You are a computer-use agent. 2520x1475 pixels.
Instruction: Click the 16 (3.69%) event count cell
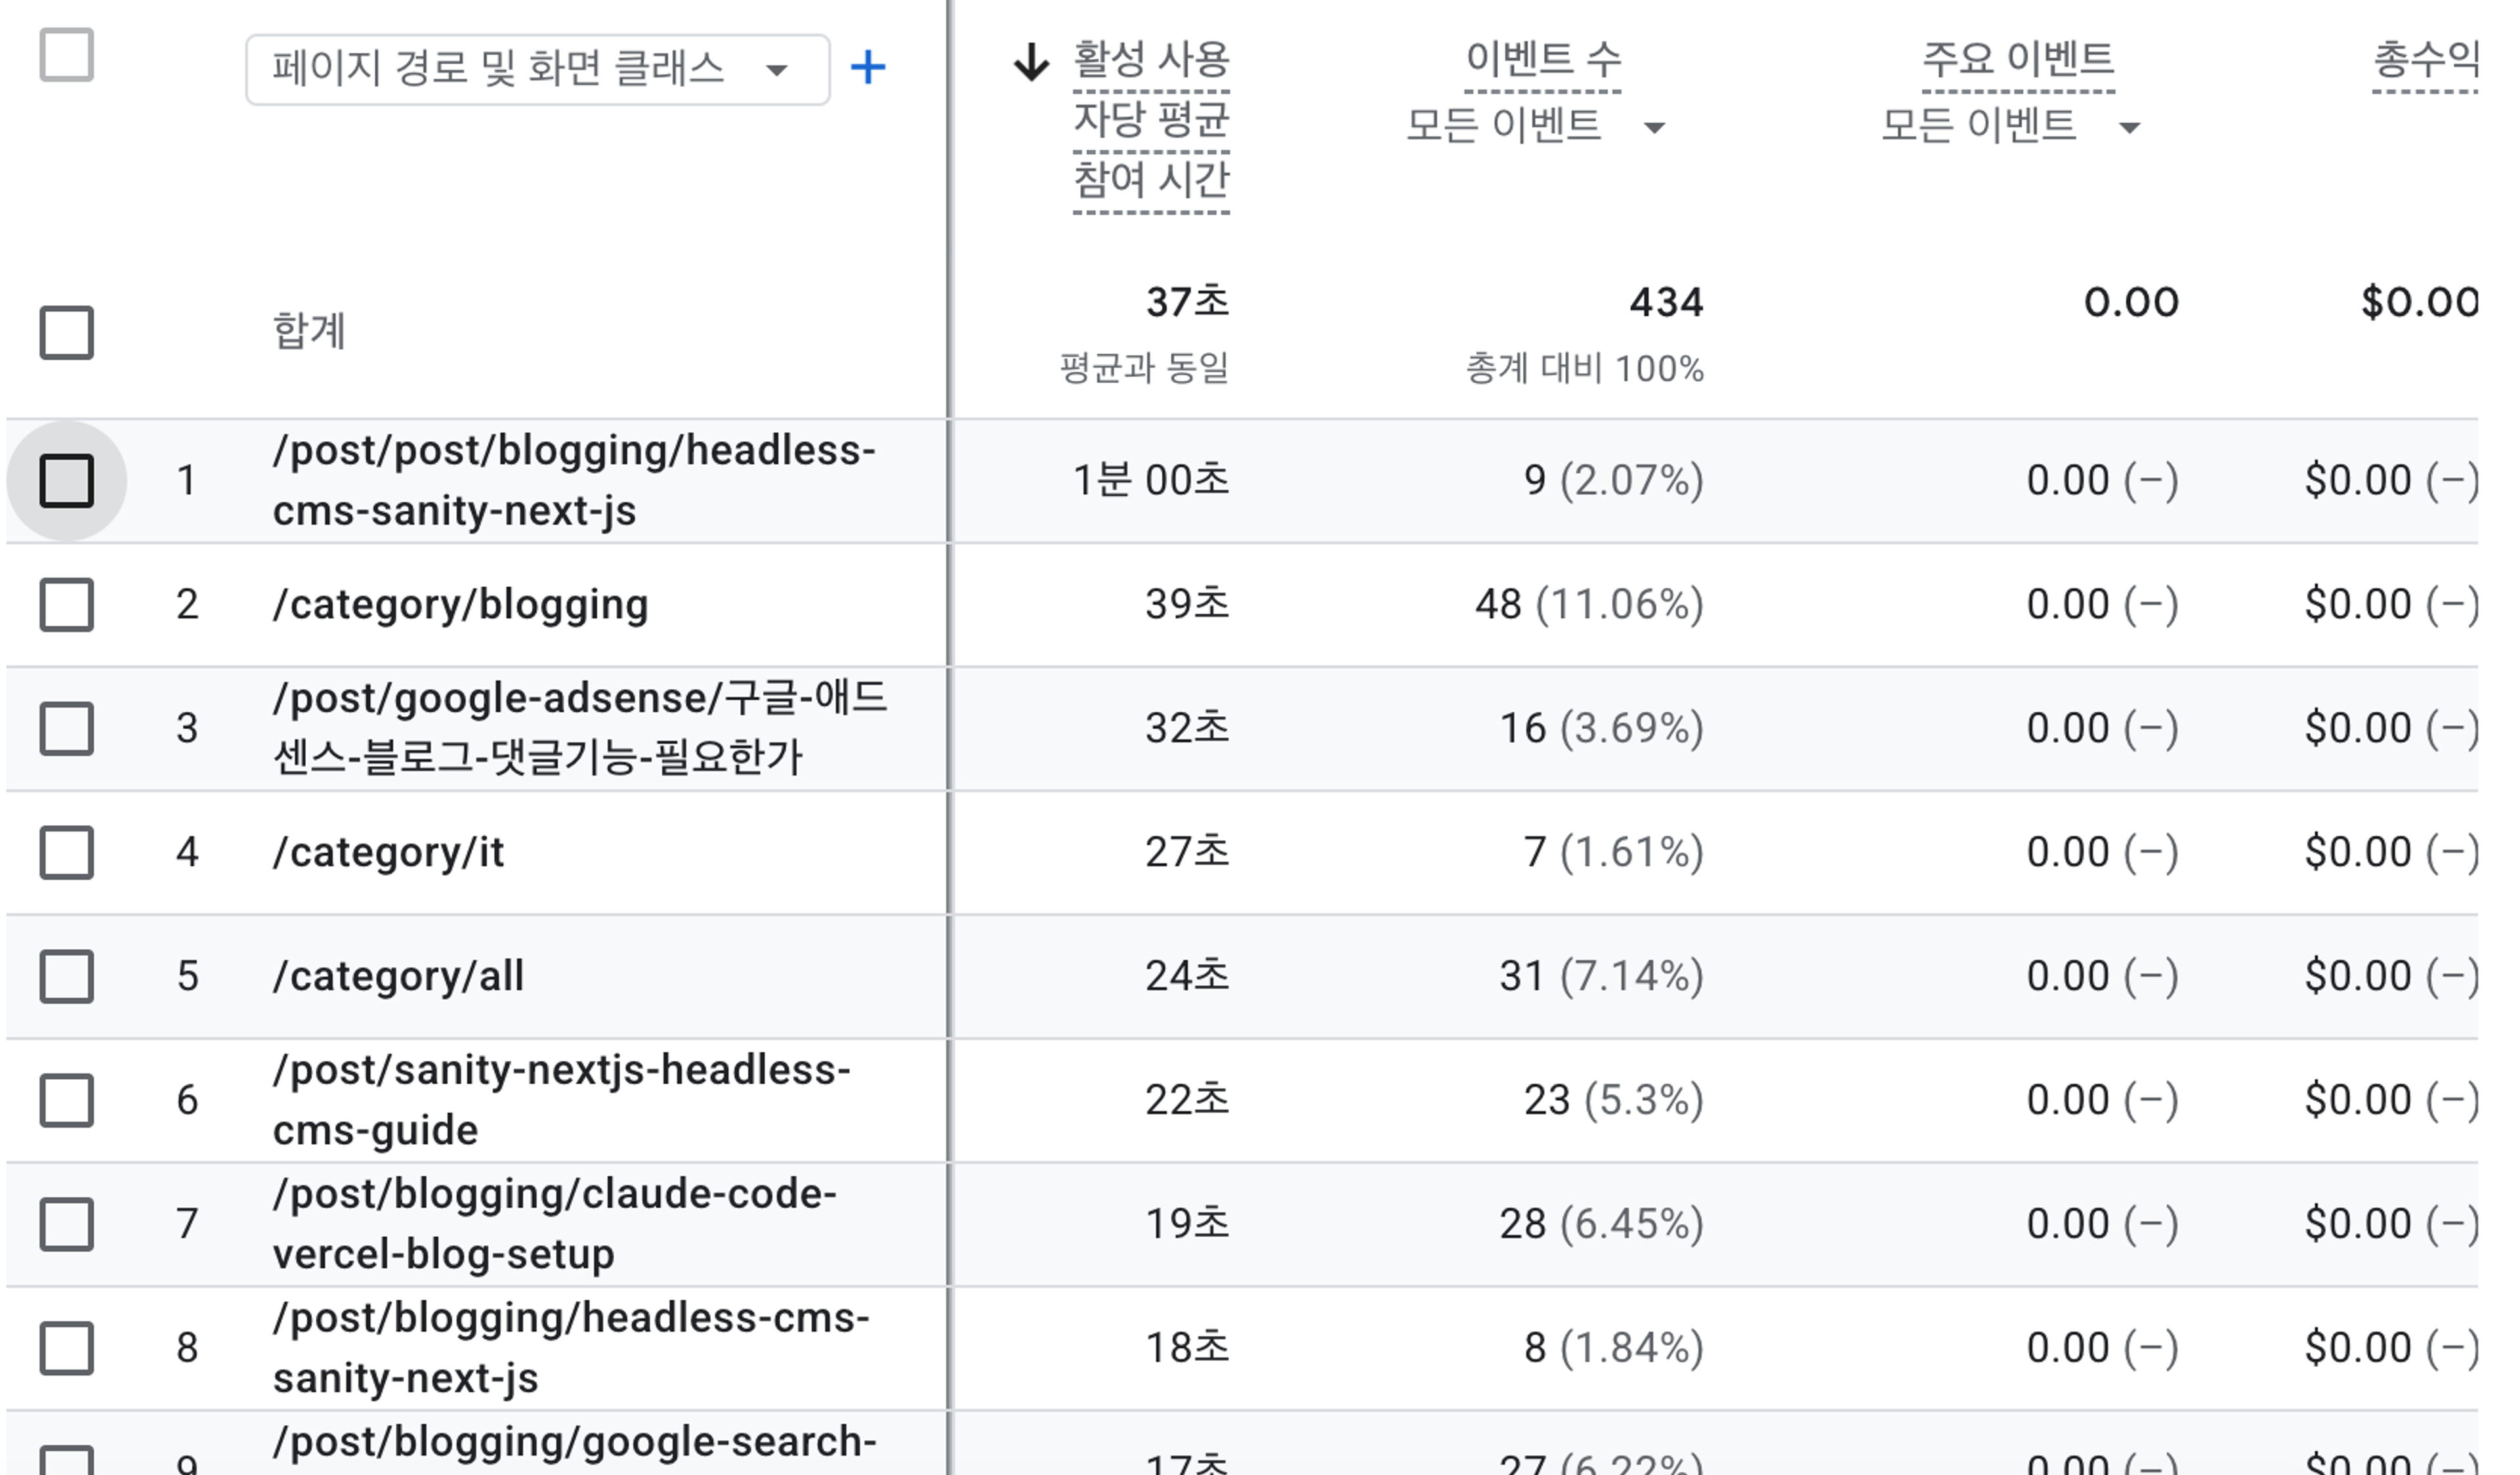[x=1601, y=729]
